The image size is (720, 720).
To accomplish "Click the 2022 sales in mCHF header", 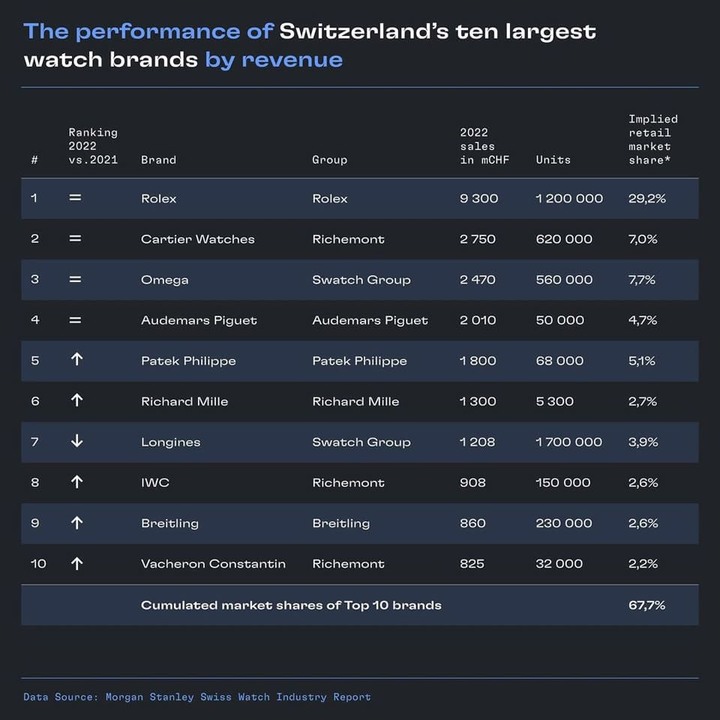I will (x=484, y=146).
